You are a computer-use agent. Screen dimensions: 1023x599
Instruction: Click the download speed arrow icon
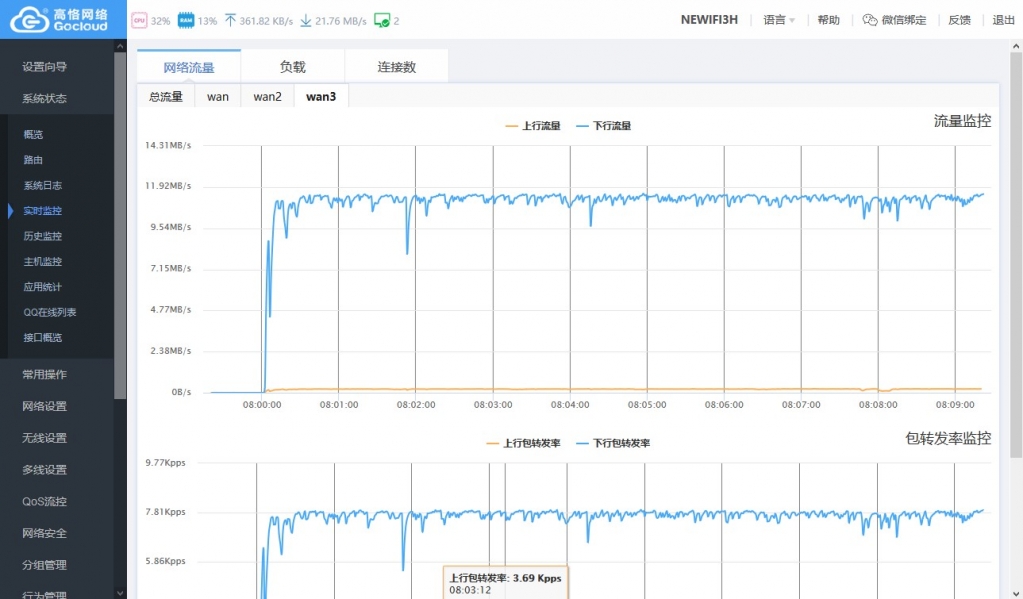point(305,20)
